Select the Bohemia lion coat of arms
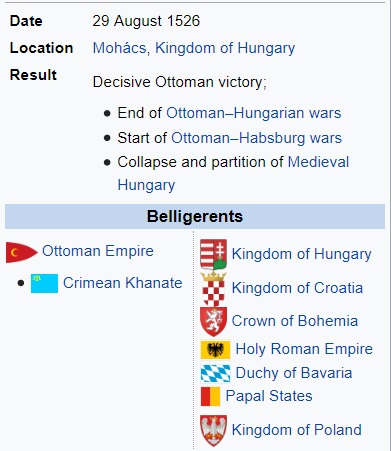Viewport: 391px width, 451px height. pos(214,322)
